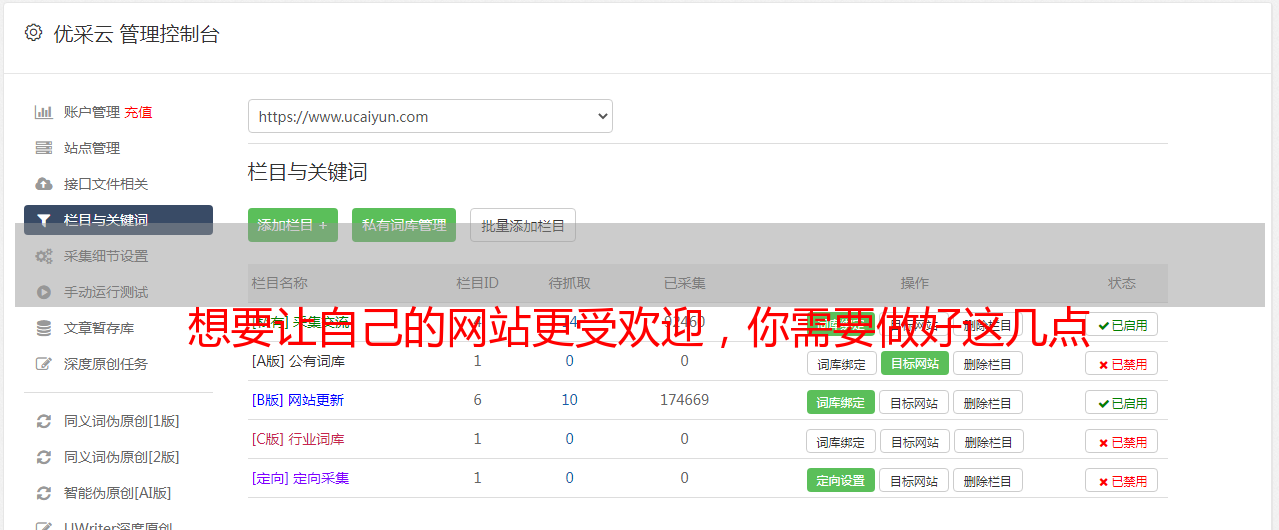Click the 操作 column header
Screen dimensions: 1279x530
click(x=914, y=283)
